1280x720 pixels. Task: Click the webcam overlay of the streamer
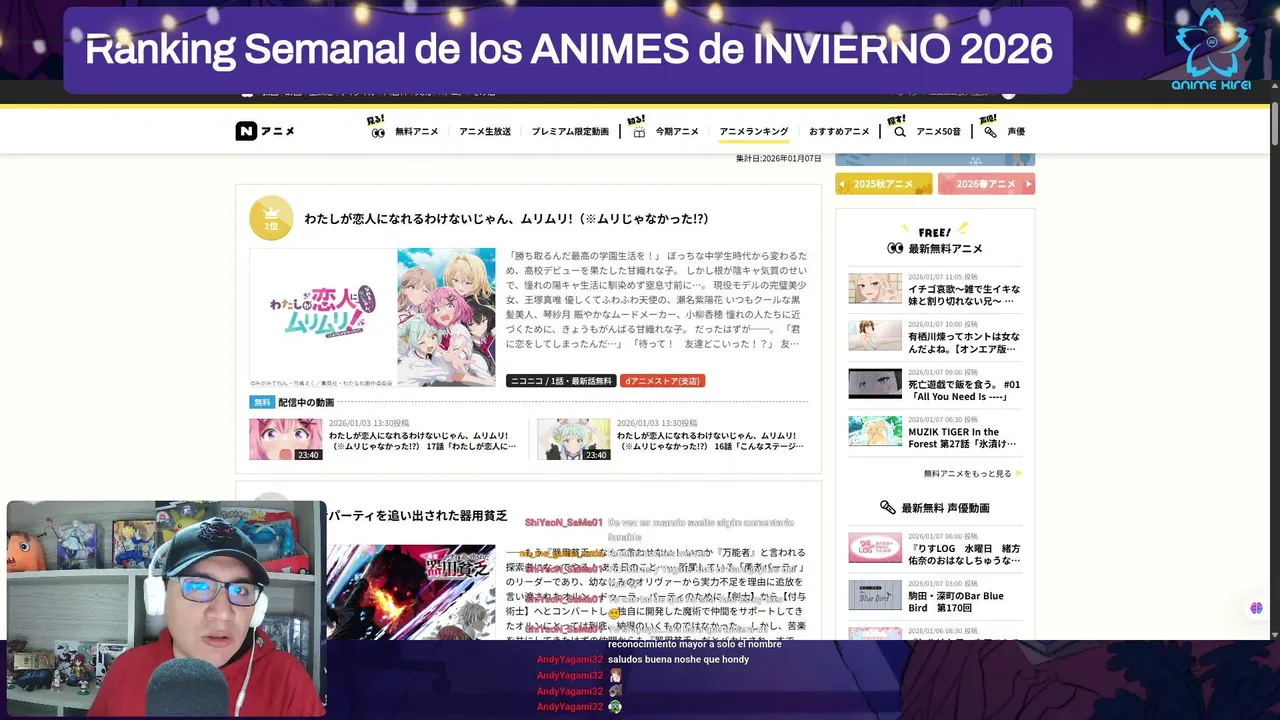pos(166,609)
